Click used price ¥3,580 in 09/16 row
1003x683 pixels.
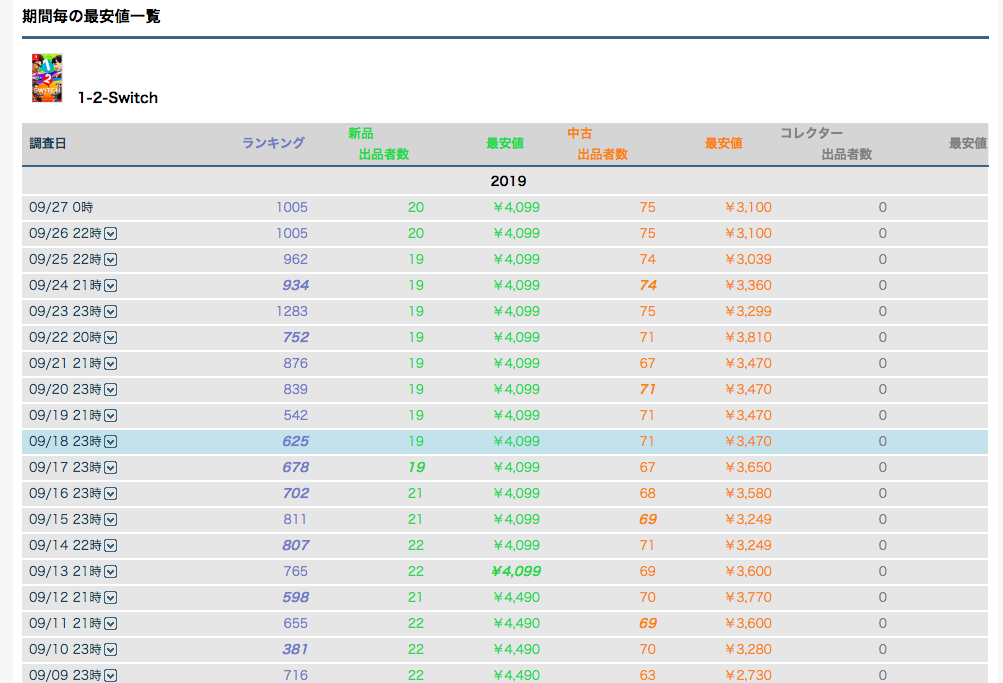tap(748, 493)
